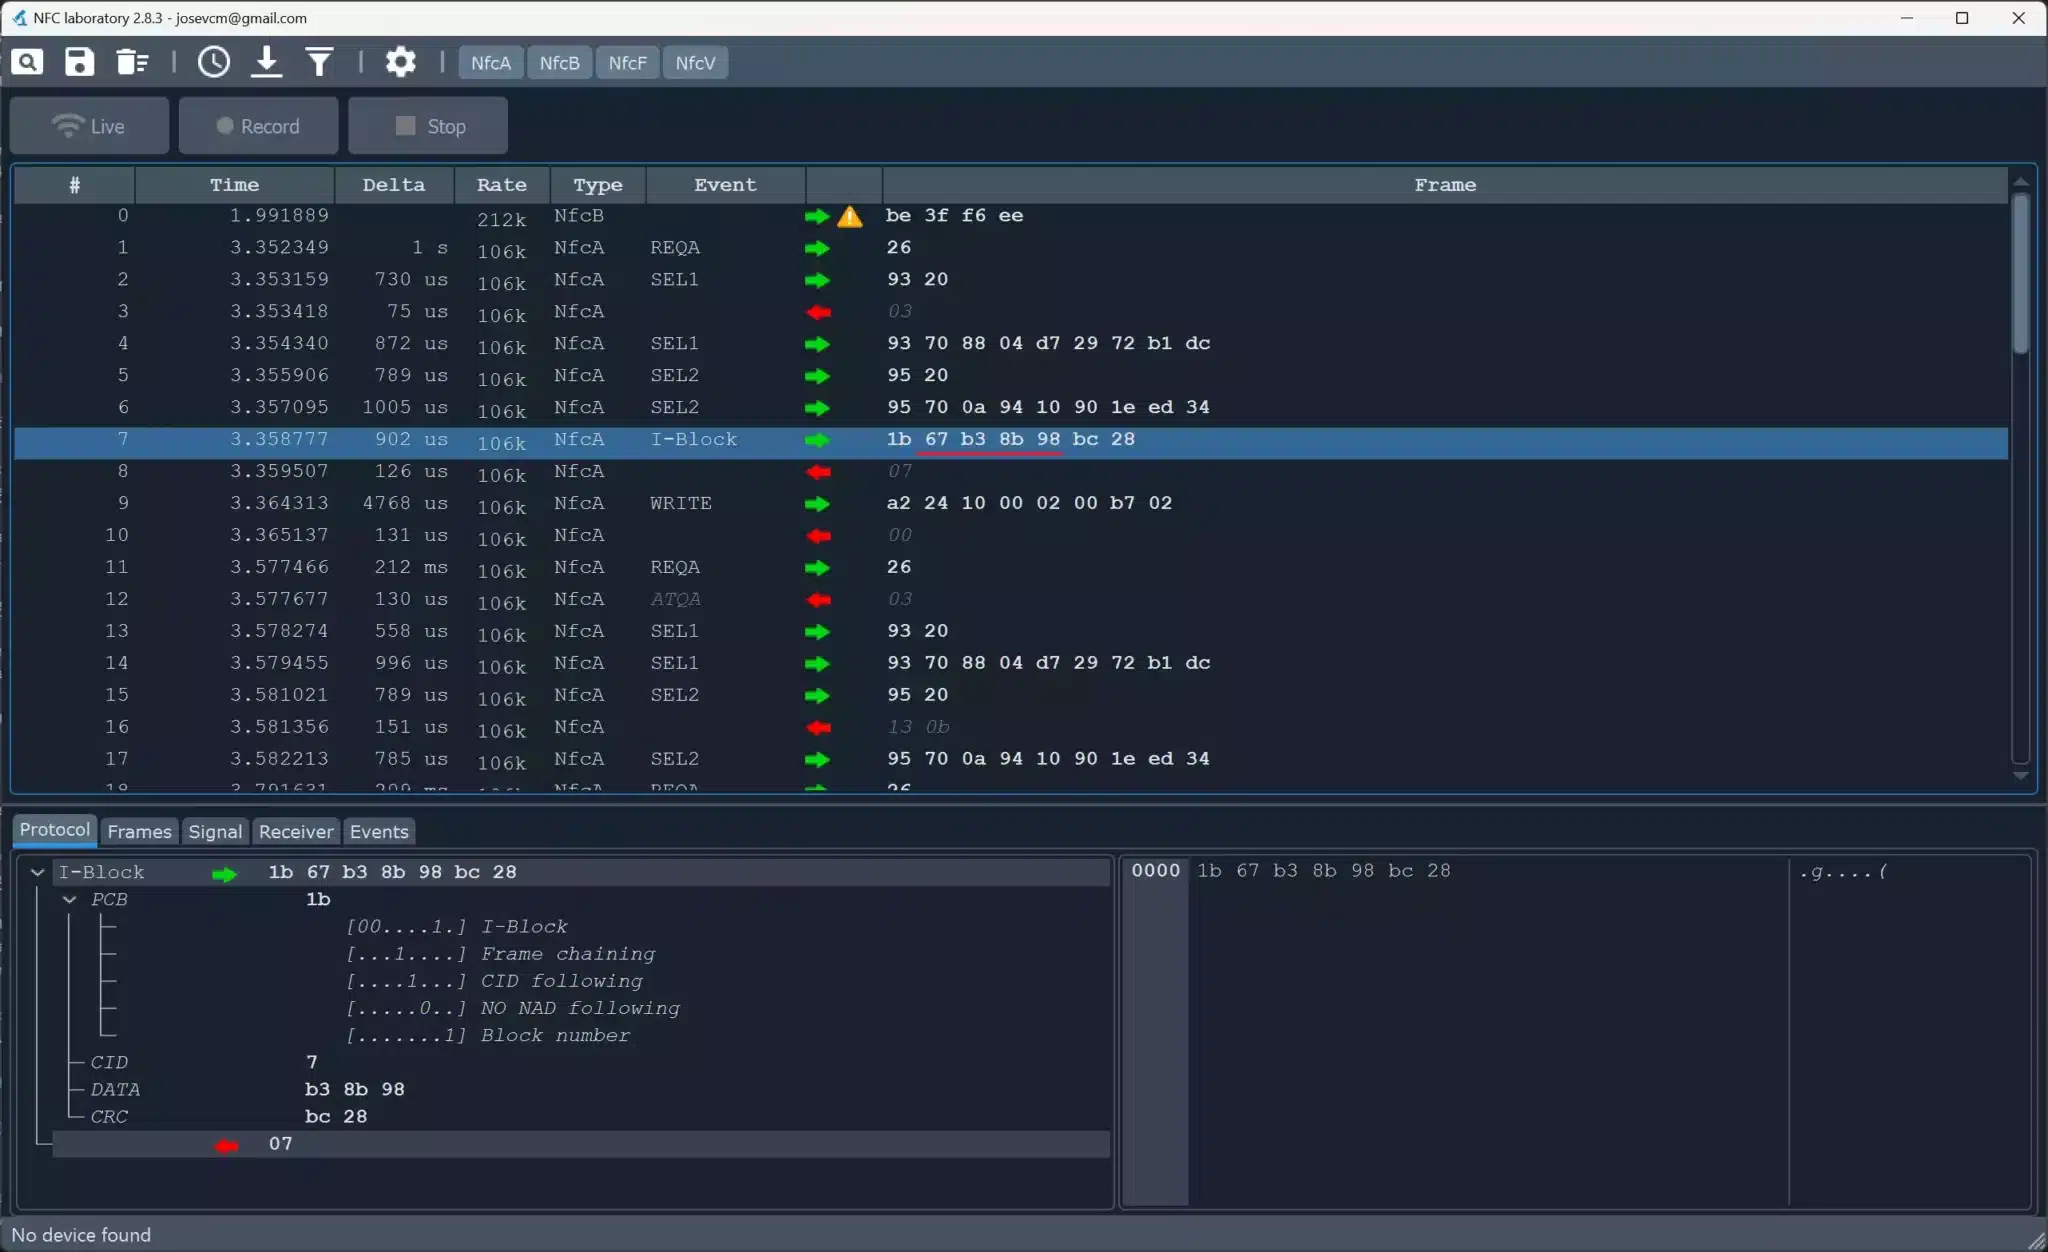Switch to the Signal tab
The width and height of the screenshot is (2048, 1252).
tap(215, 832)
